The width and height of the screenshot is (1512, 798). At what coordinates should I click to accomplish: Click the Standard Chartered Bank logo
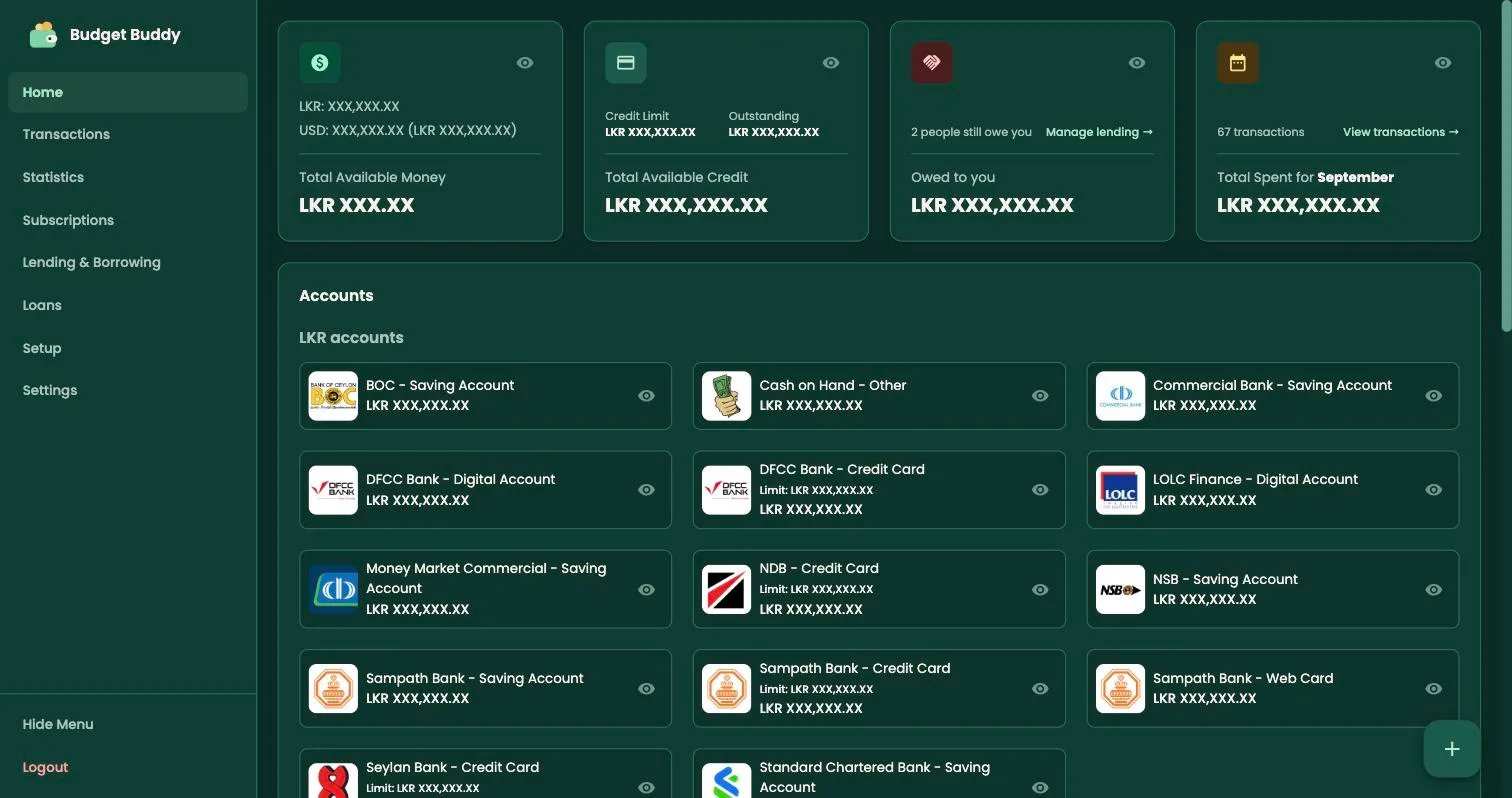coord(726,781)
